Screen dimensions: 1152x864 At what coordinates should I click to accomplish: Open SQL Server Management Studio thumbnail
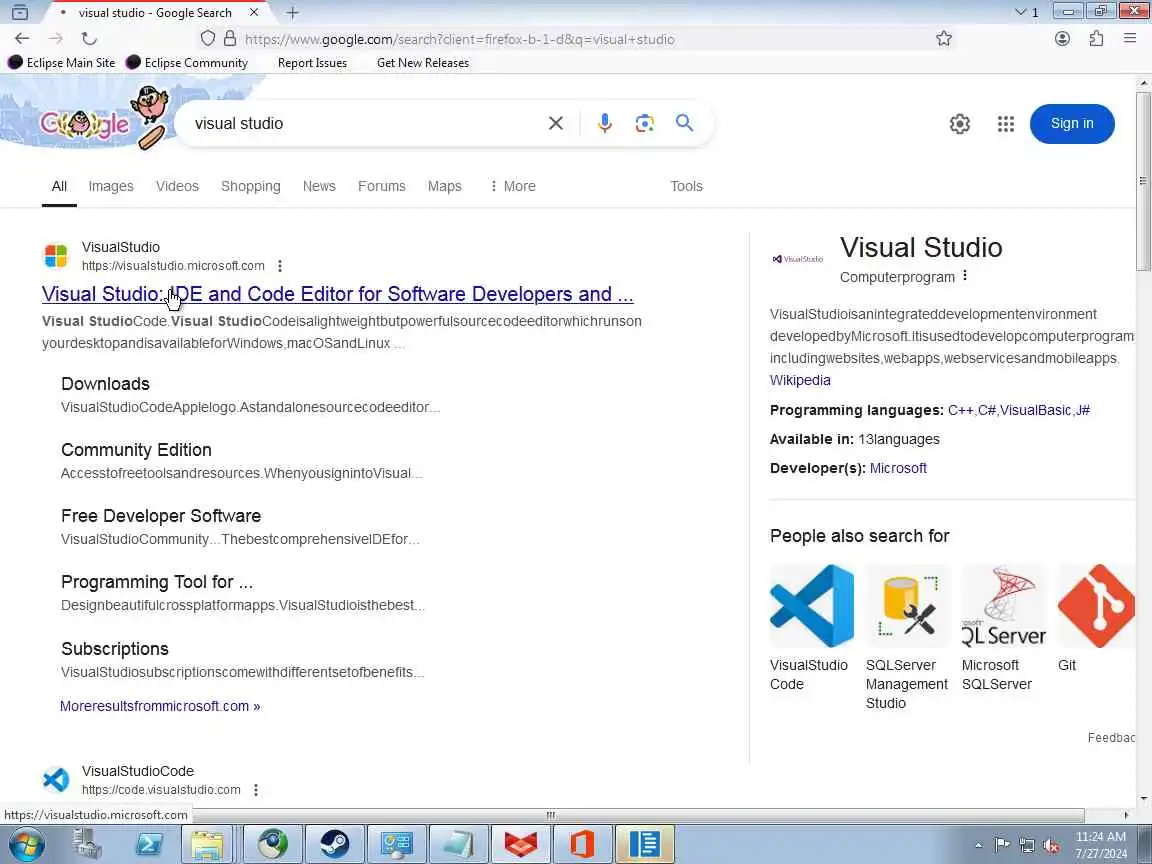pyautogui.click(x=908, y=606)
